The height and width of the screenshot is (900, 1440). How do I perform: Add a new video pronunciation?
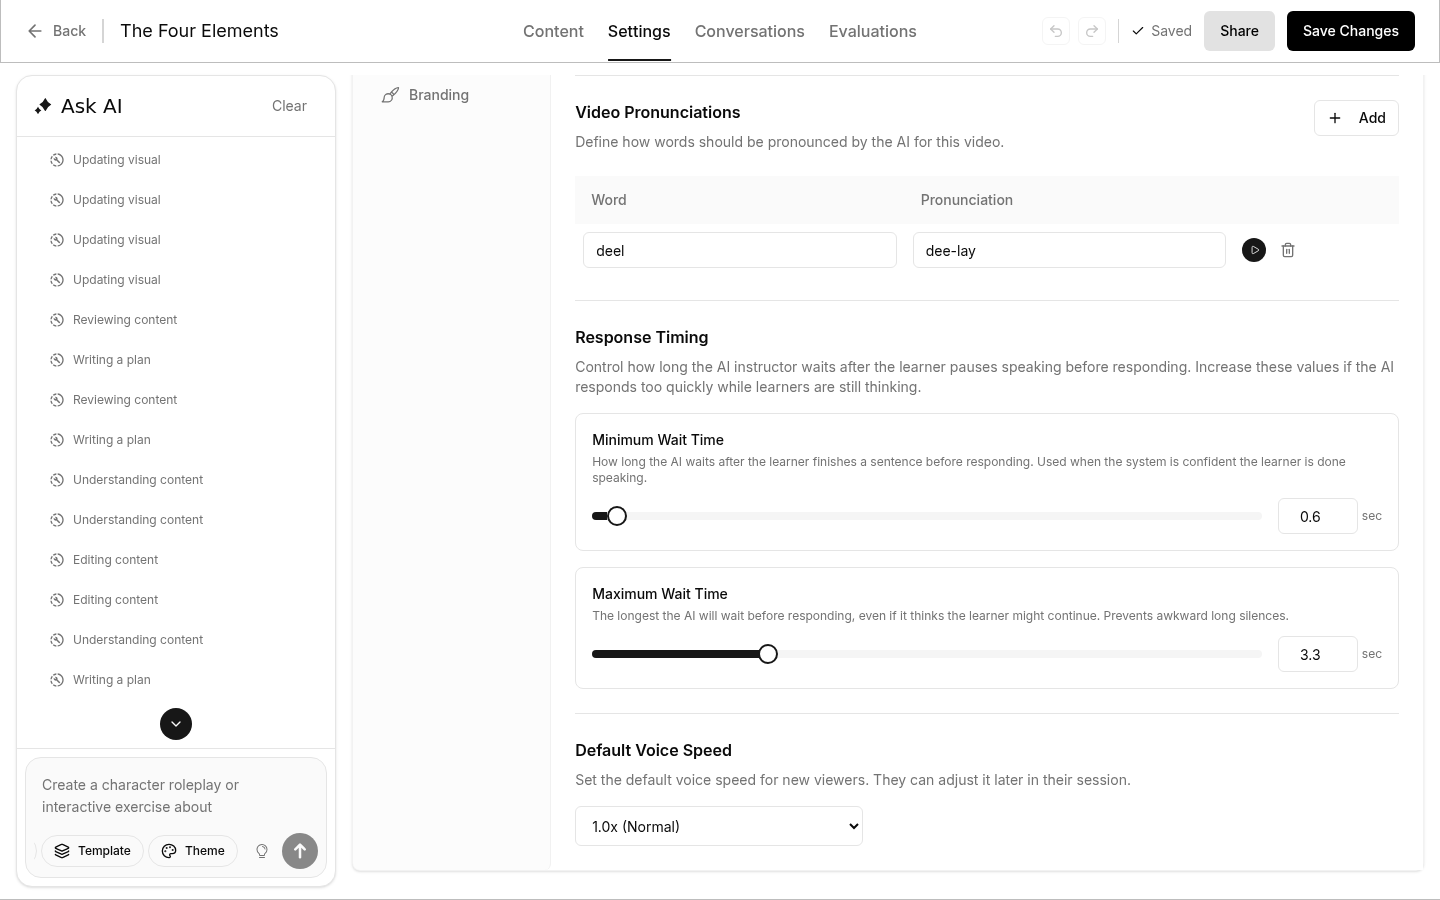click(x=1355, y=118)
